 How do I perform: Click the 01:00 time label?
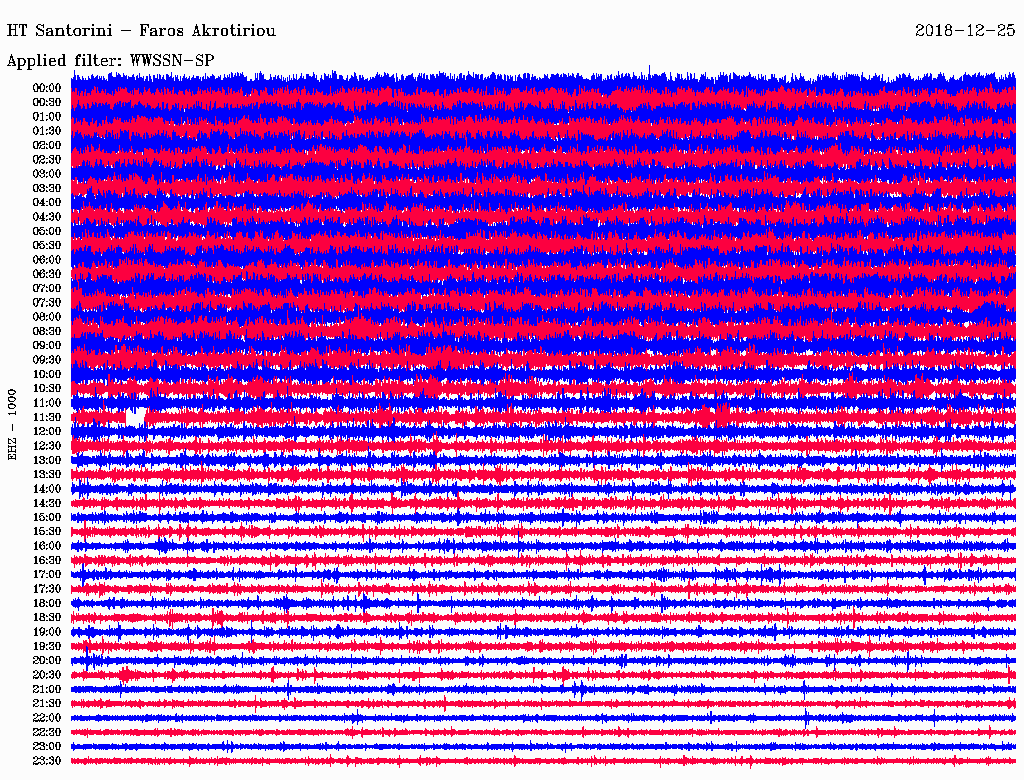coord(47,117)
